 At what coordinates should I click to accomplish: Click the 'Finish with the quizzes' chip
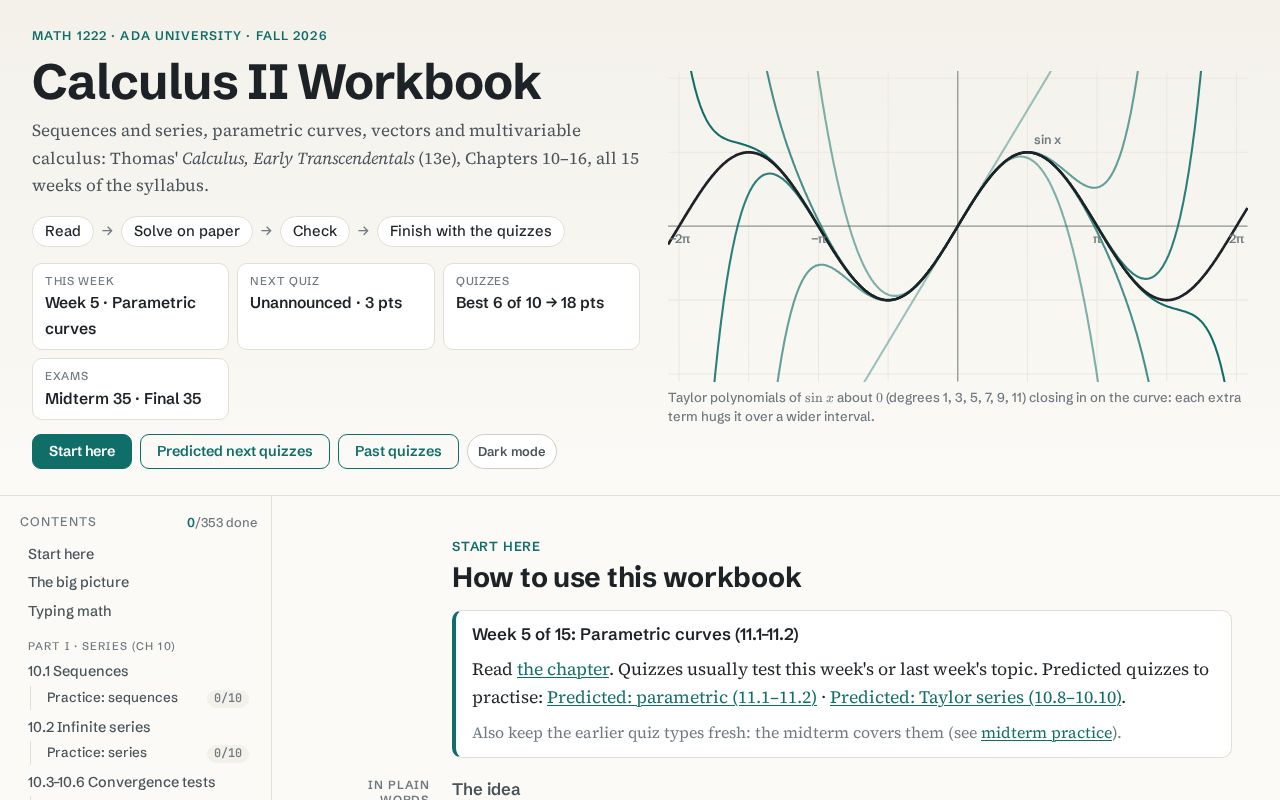pyautogui.click(x=471, y=231)
